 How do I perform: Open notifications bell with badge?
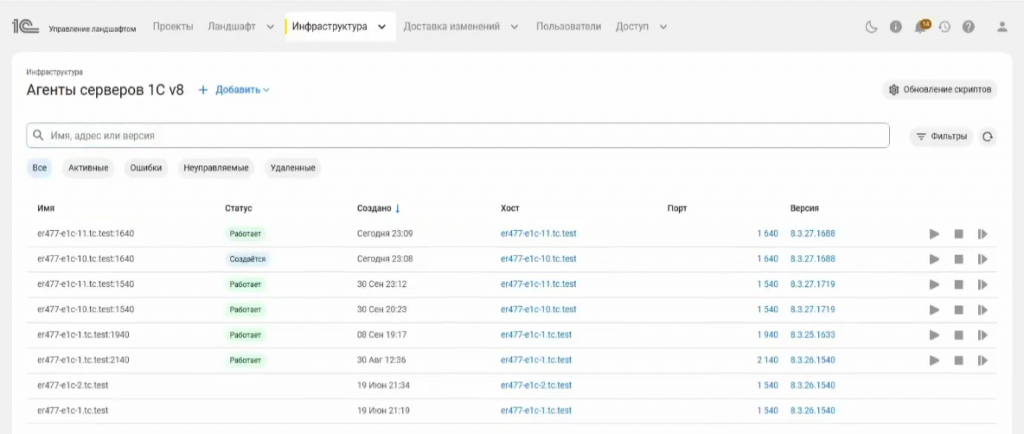pos(920,27)
